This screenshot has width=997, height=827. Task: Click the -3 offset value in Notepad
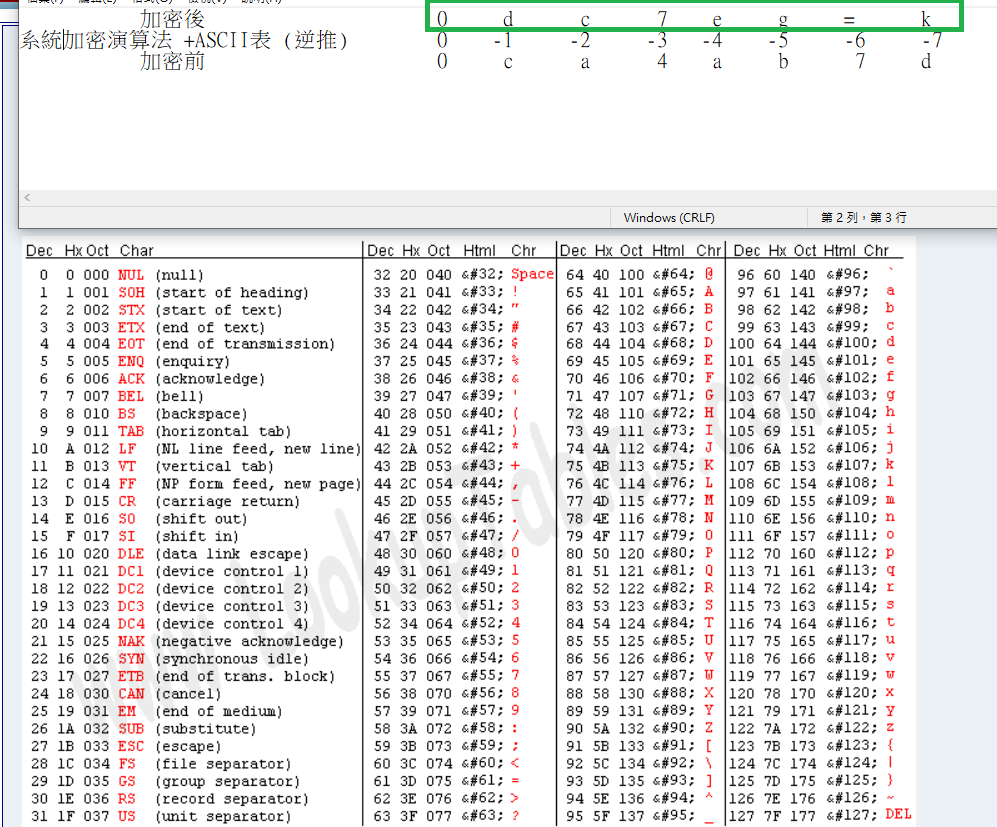(x=658, y=41)
